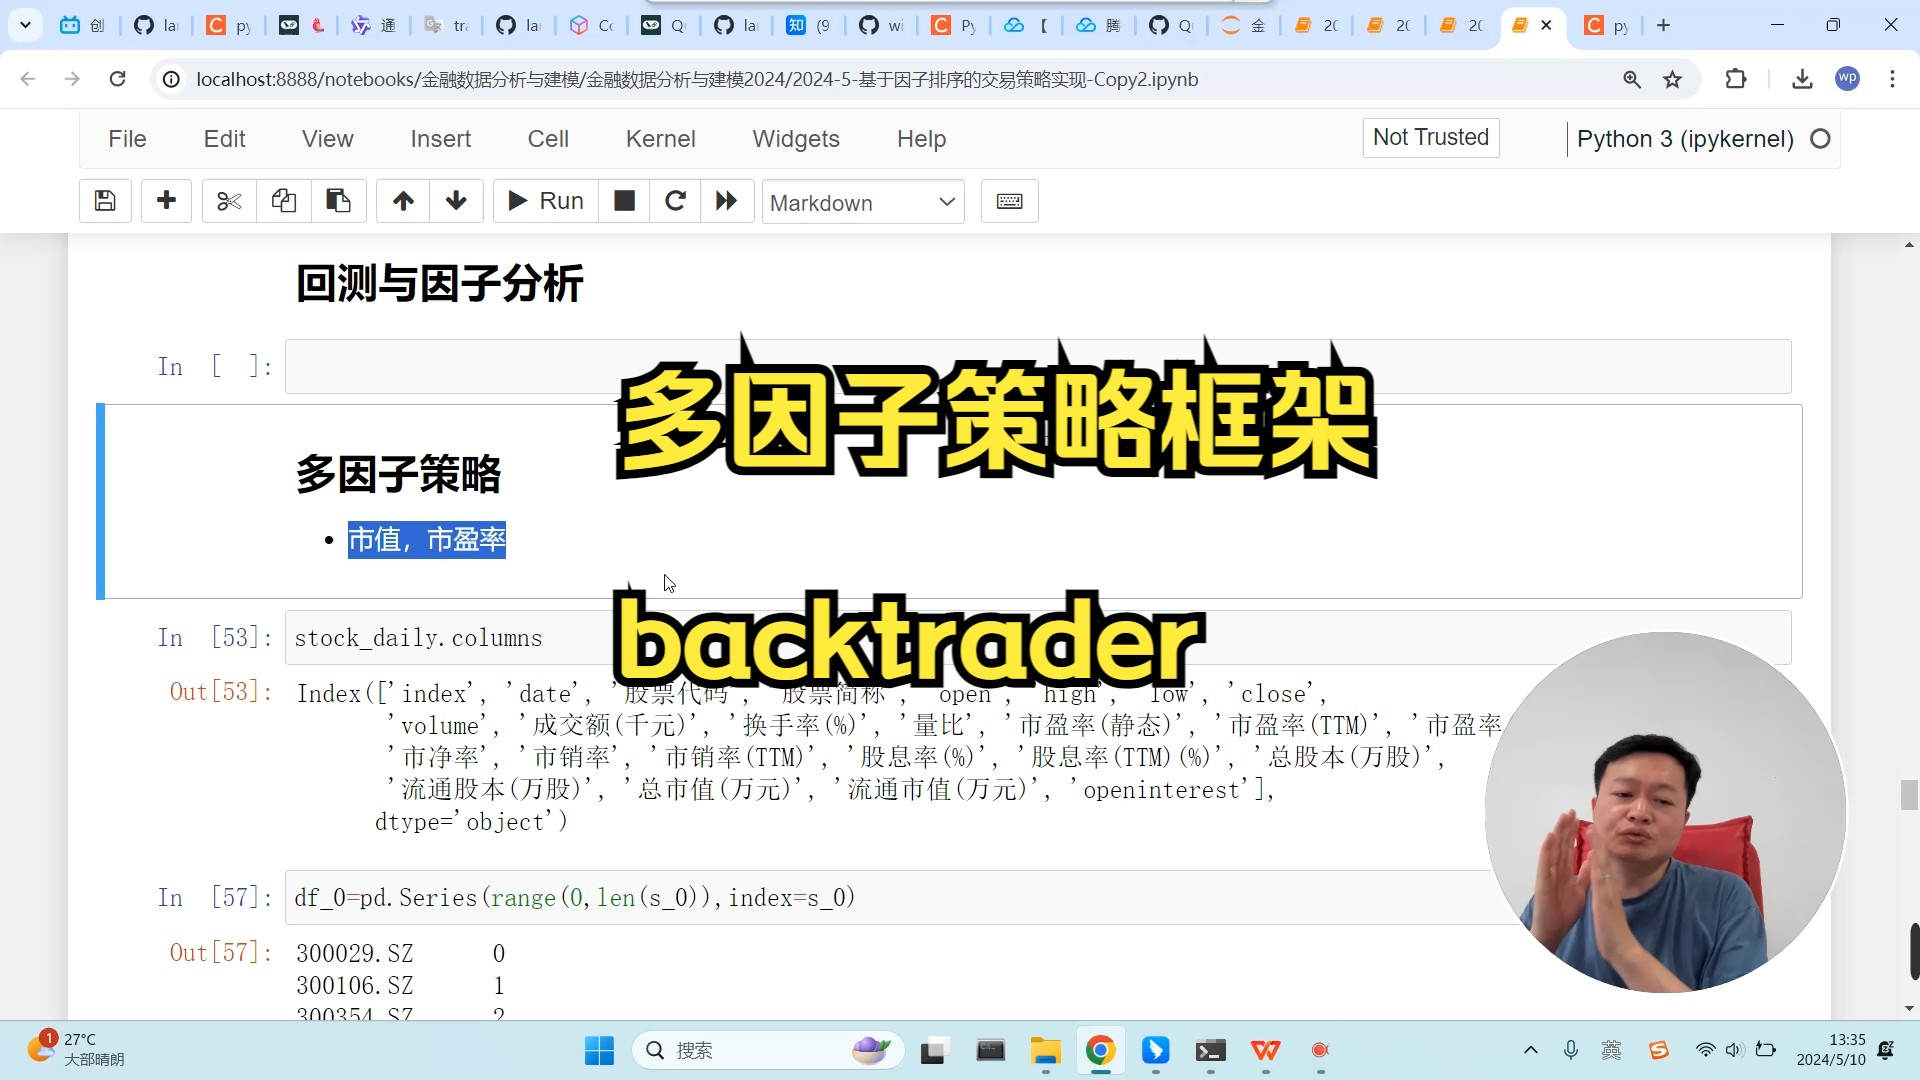Show hidden system tray icons
The width and height of the screenshot is (1920, 1080).
(1530, 1050)
